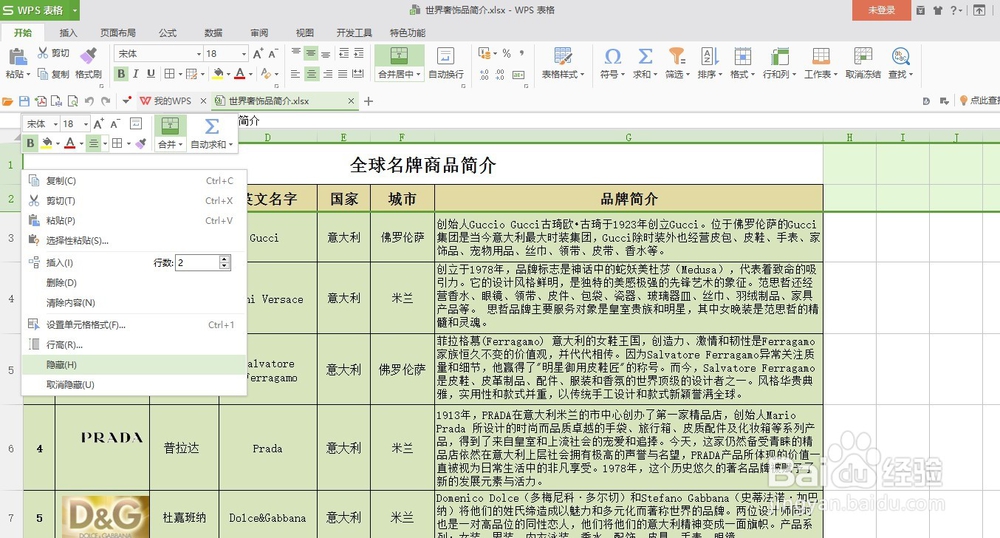Expand the Sum (求和) dropdown
The height and width of the screenshot is (538, 1000).
655,74
